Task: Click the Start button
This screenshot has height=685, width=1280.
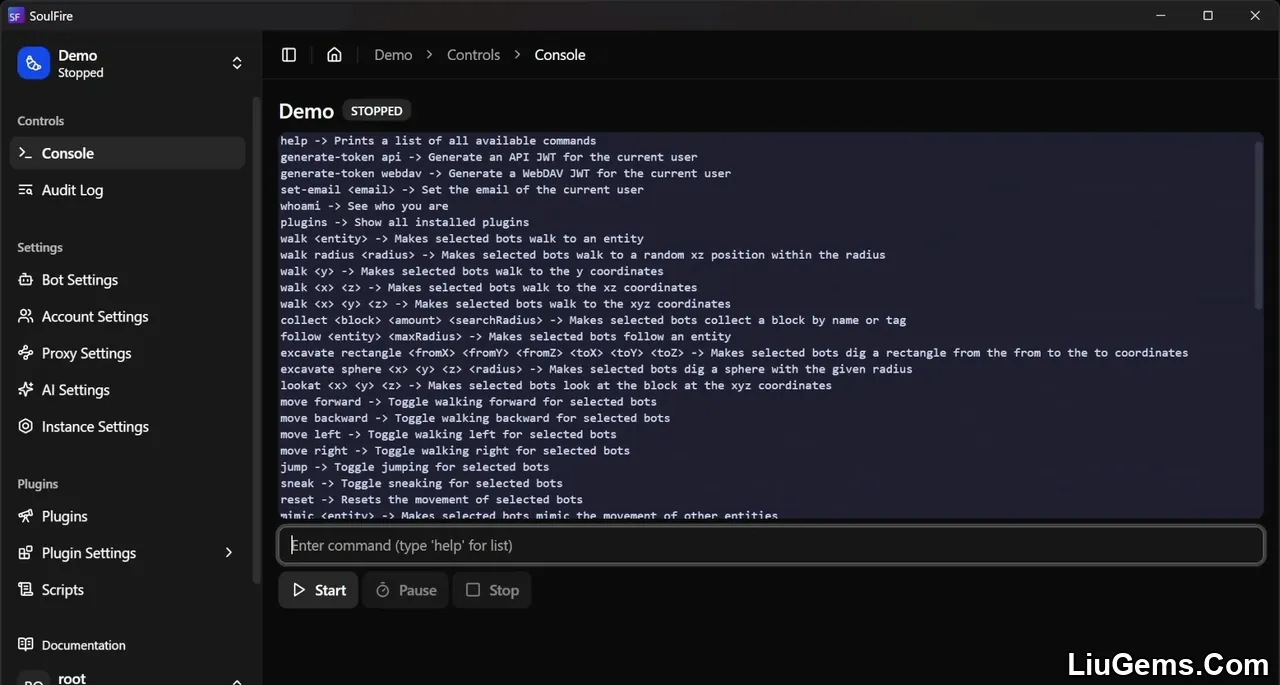Action: pyautogui.click(x=318, y=590)
